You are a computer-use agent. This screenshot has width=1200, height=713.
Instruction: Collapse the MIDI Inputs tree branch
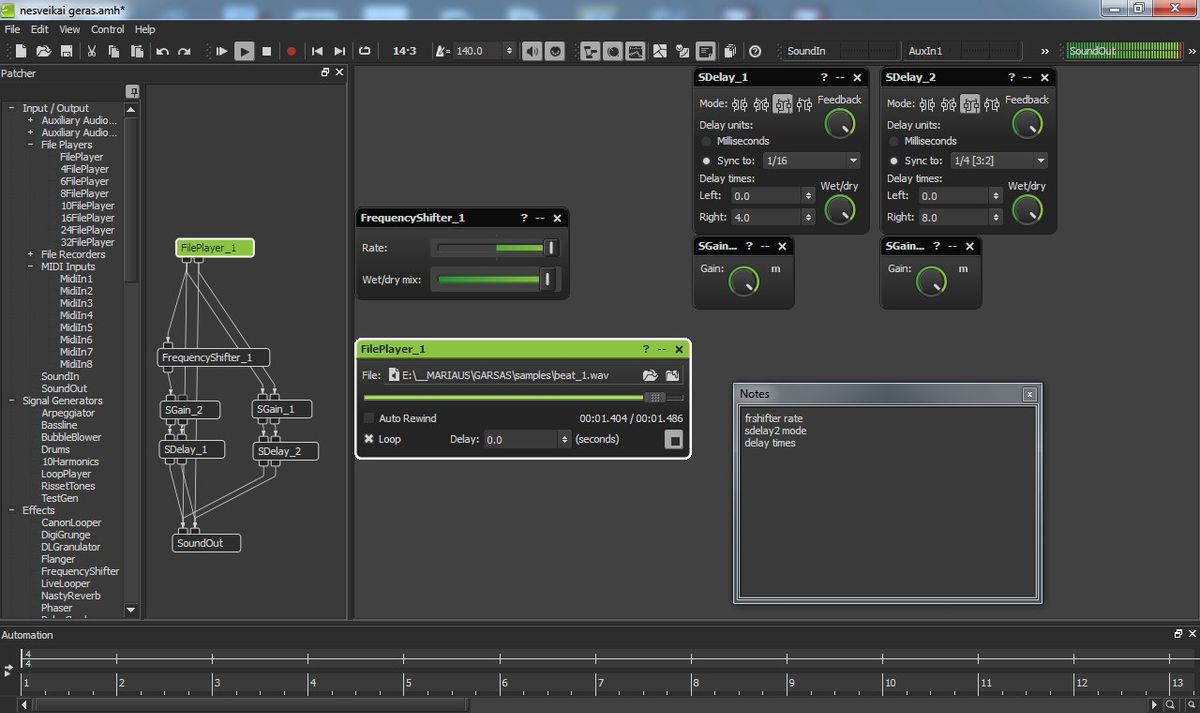33,266
